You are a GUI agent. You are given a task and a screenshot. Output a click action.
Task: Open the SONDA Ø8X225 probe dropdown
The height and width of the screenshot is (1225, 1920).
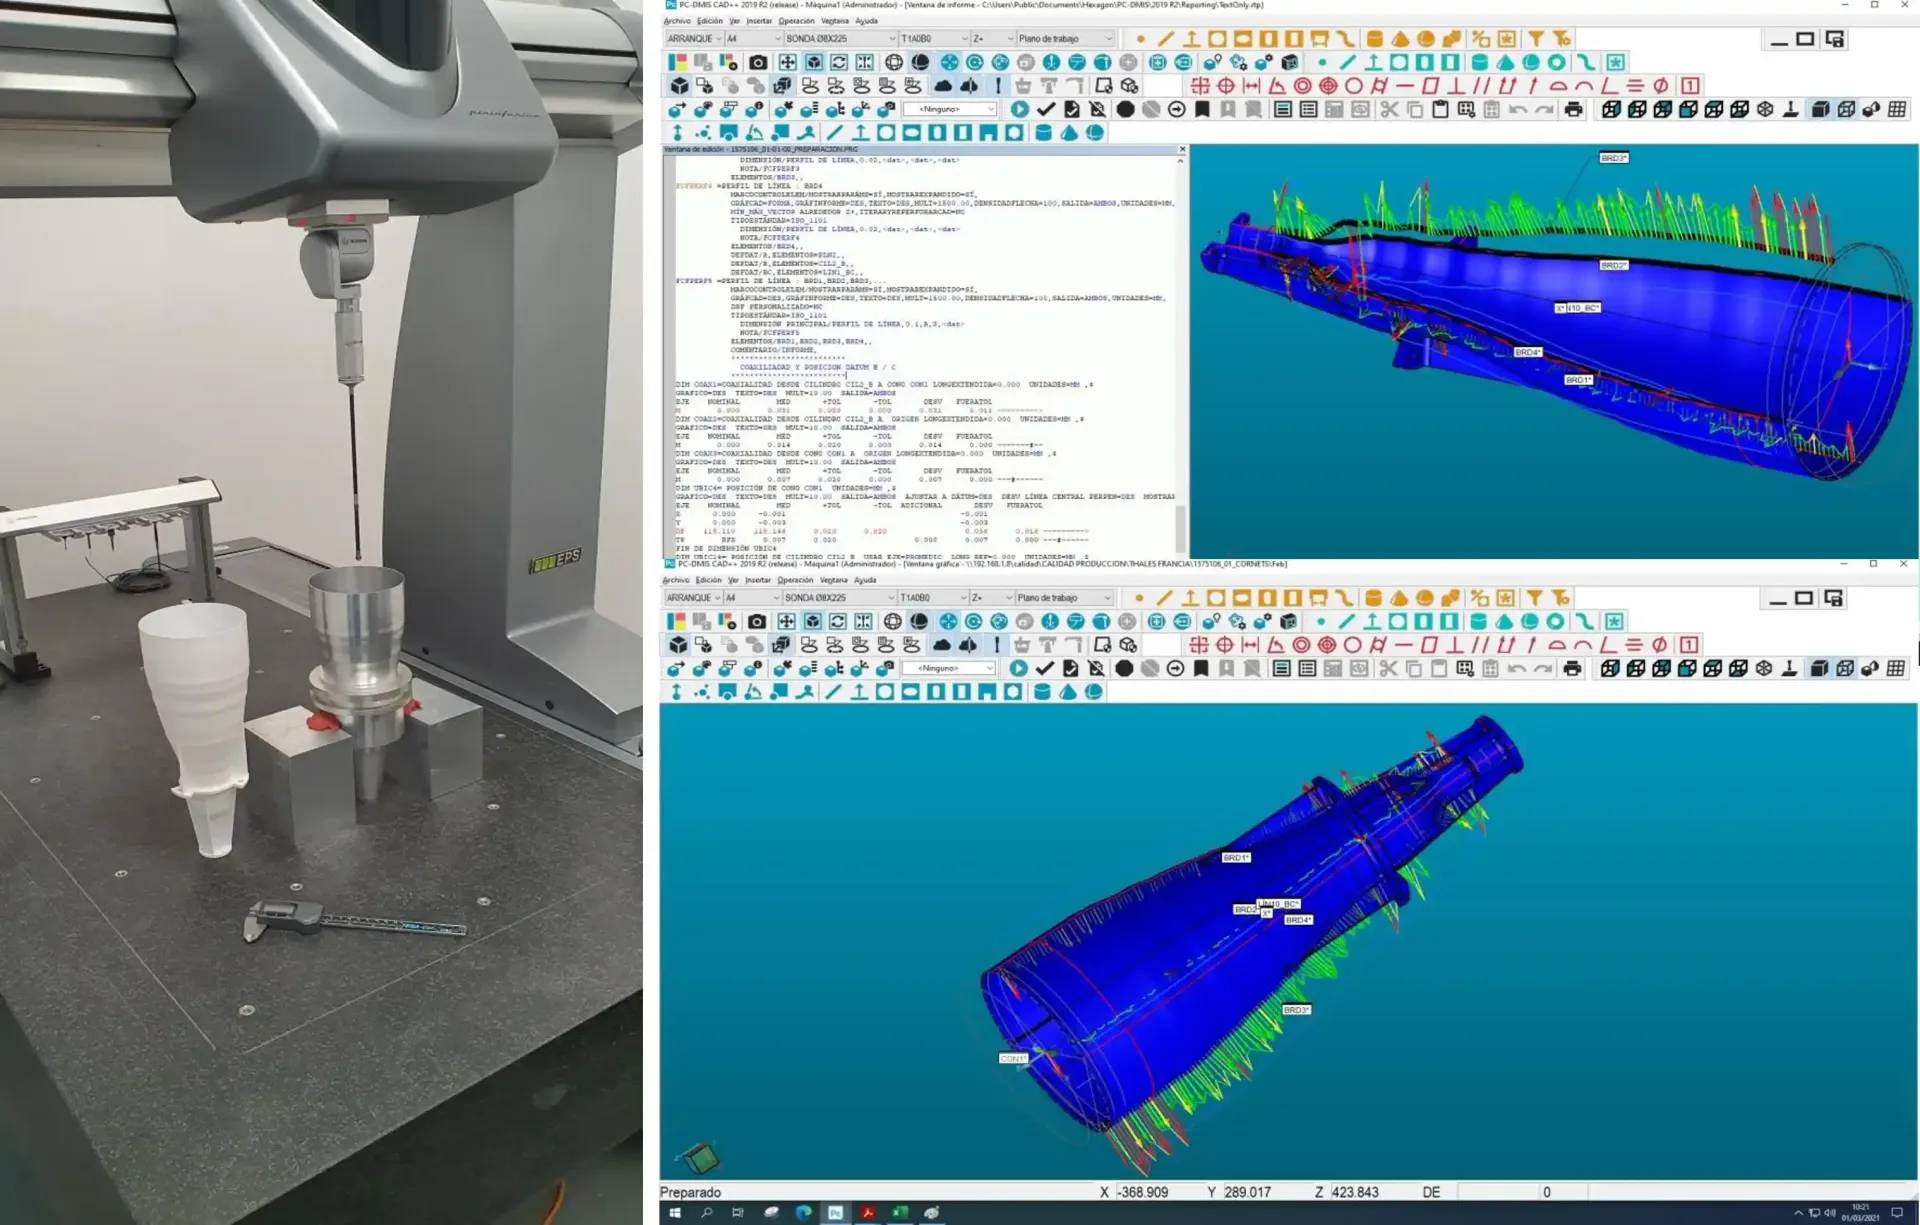[892, 39]
